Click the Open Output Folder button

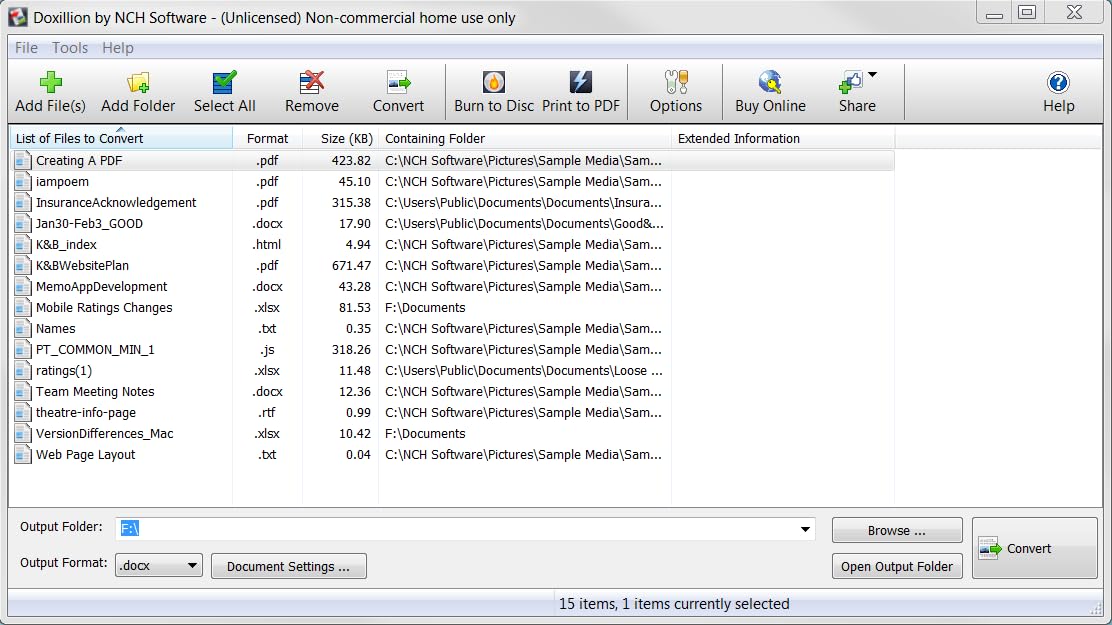[x=897, y=566]
